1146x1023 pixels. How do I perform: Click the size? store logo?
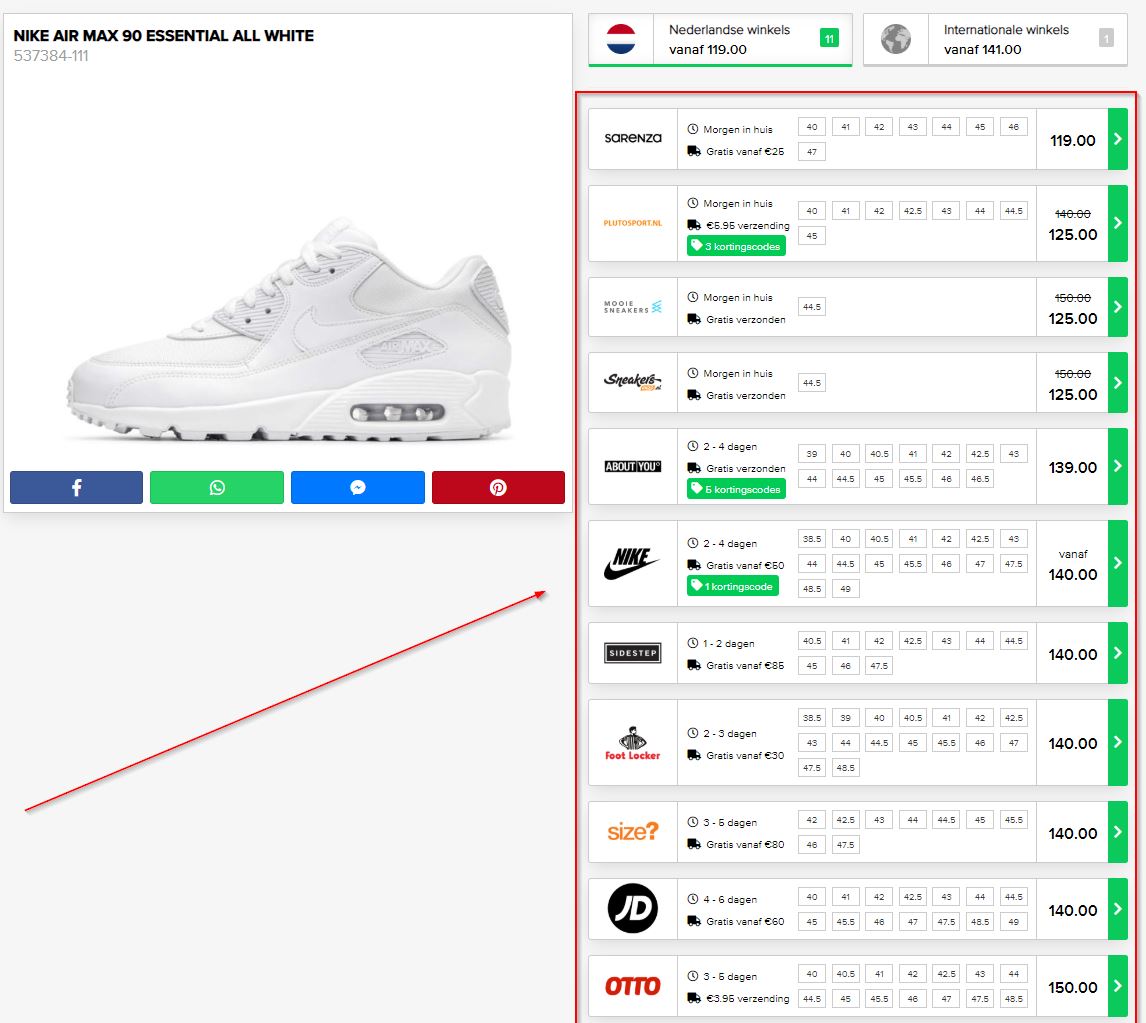tap(633, 832)
